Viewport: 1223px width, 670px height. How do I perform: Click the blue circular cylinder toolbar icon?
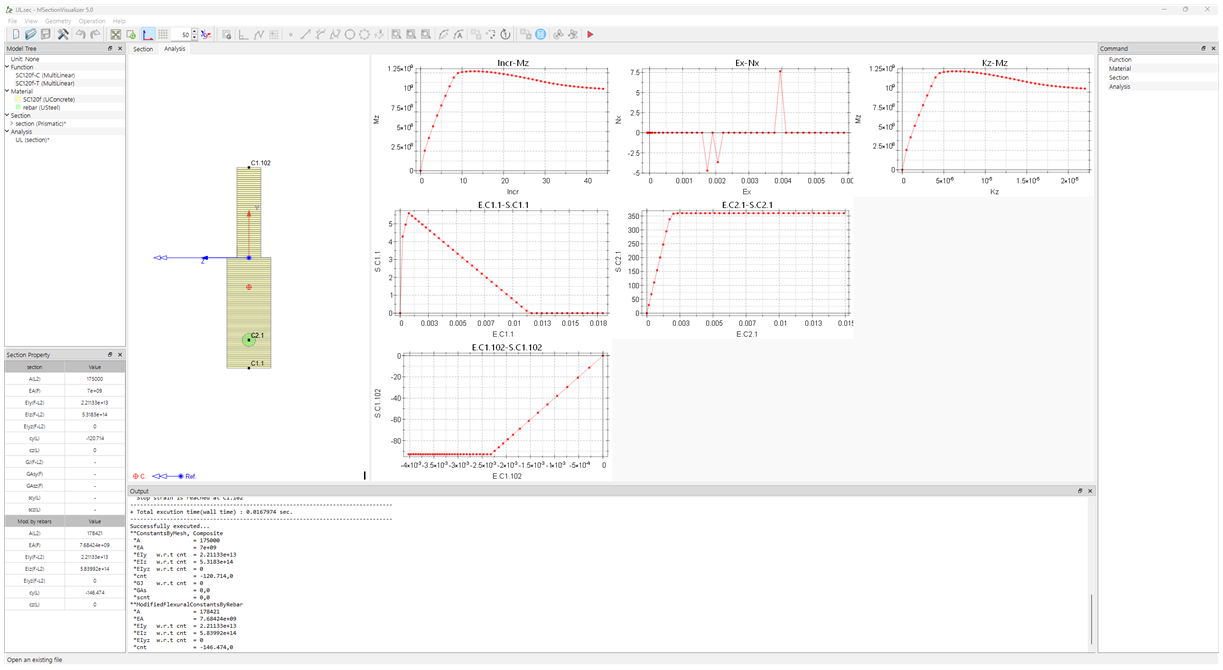(540, 34)
